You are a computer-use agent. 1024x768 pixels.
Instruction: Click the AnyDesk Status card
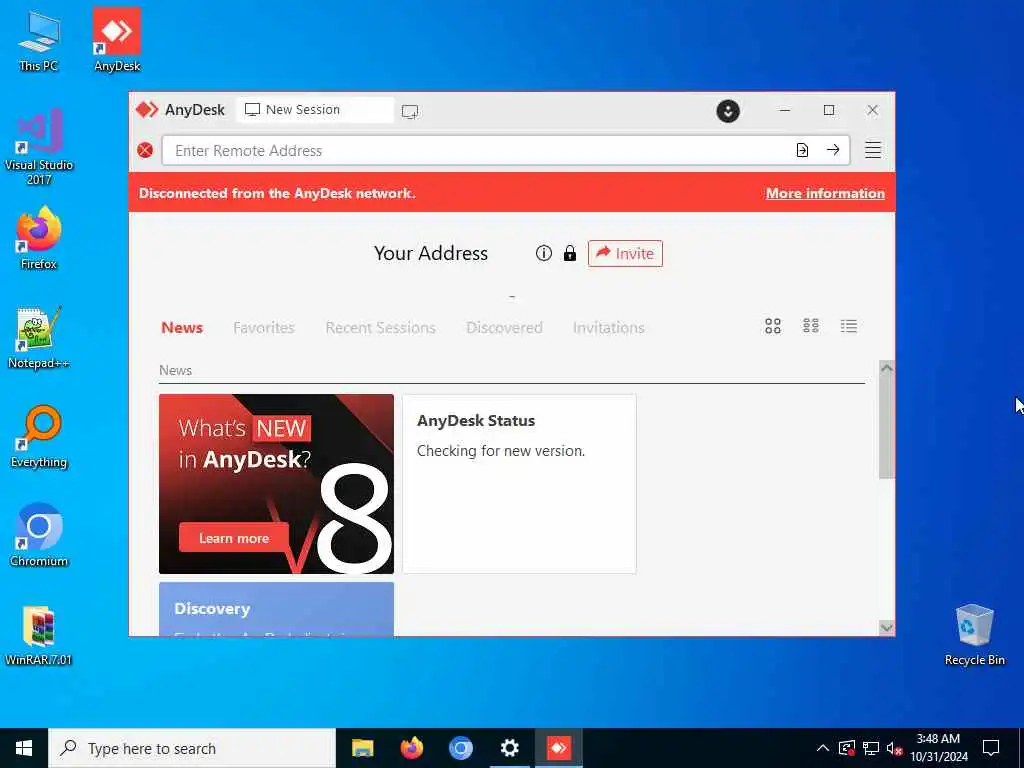[519, 484]
